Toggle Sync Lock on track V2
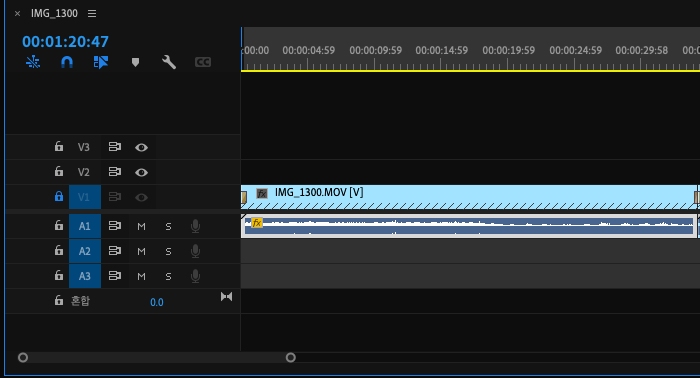The height and width of the screenshot is (378, 700). coord(115,172)
